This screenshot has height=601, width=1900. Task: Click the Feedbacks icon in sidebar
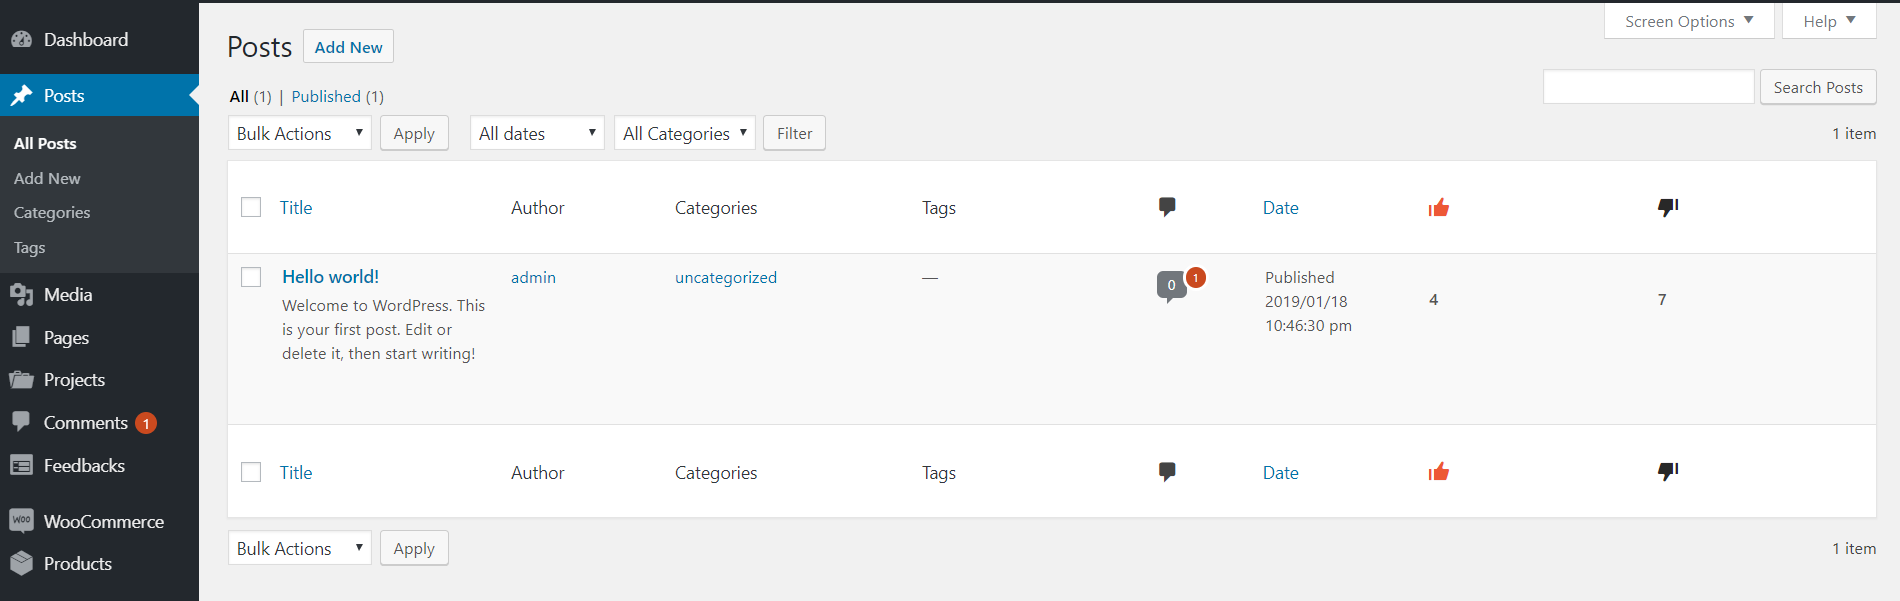pos(21,465)
